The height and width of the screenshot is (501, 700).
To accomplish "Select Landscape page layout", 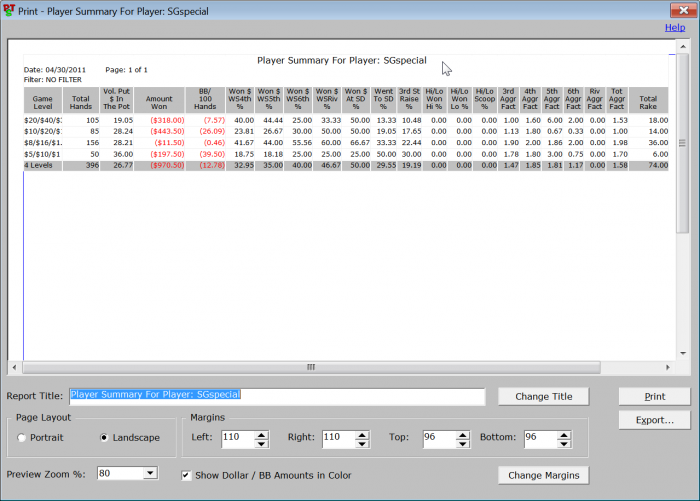I will [106, 438].
